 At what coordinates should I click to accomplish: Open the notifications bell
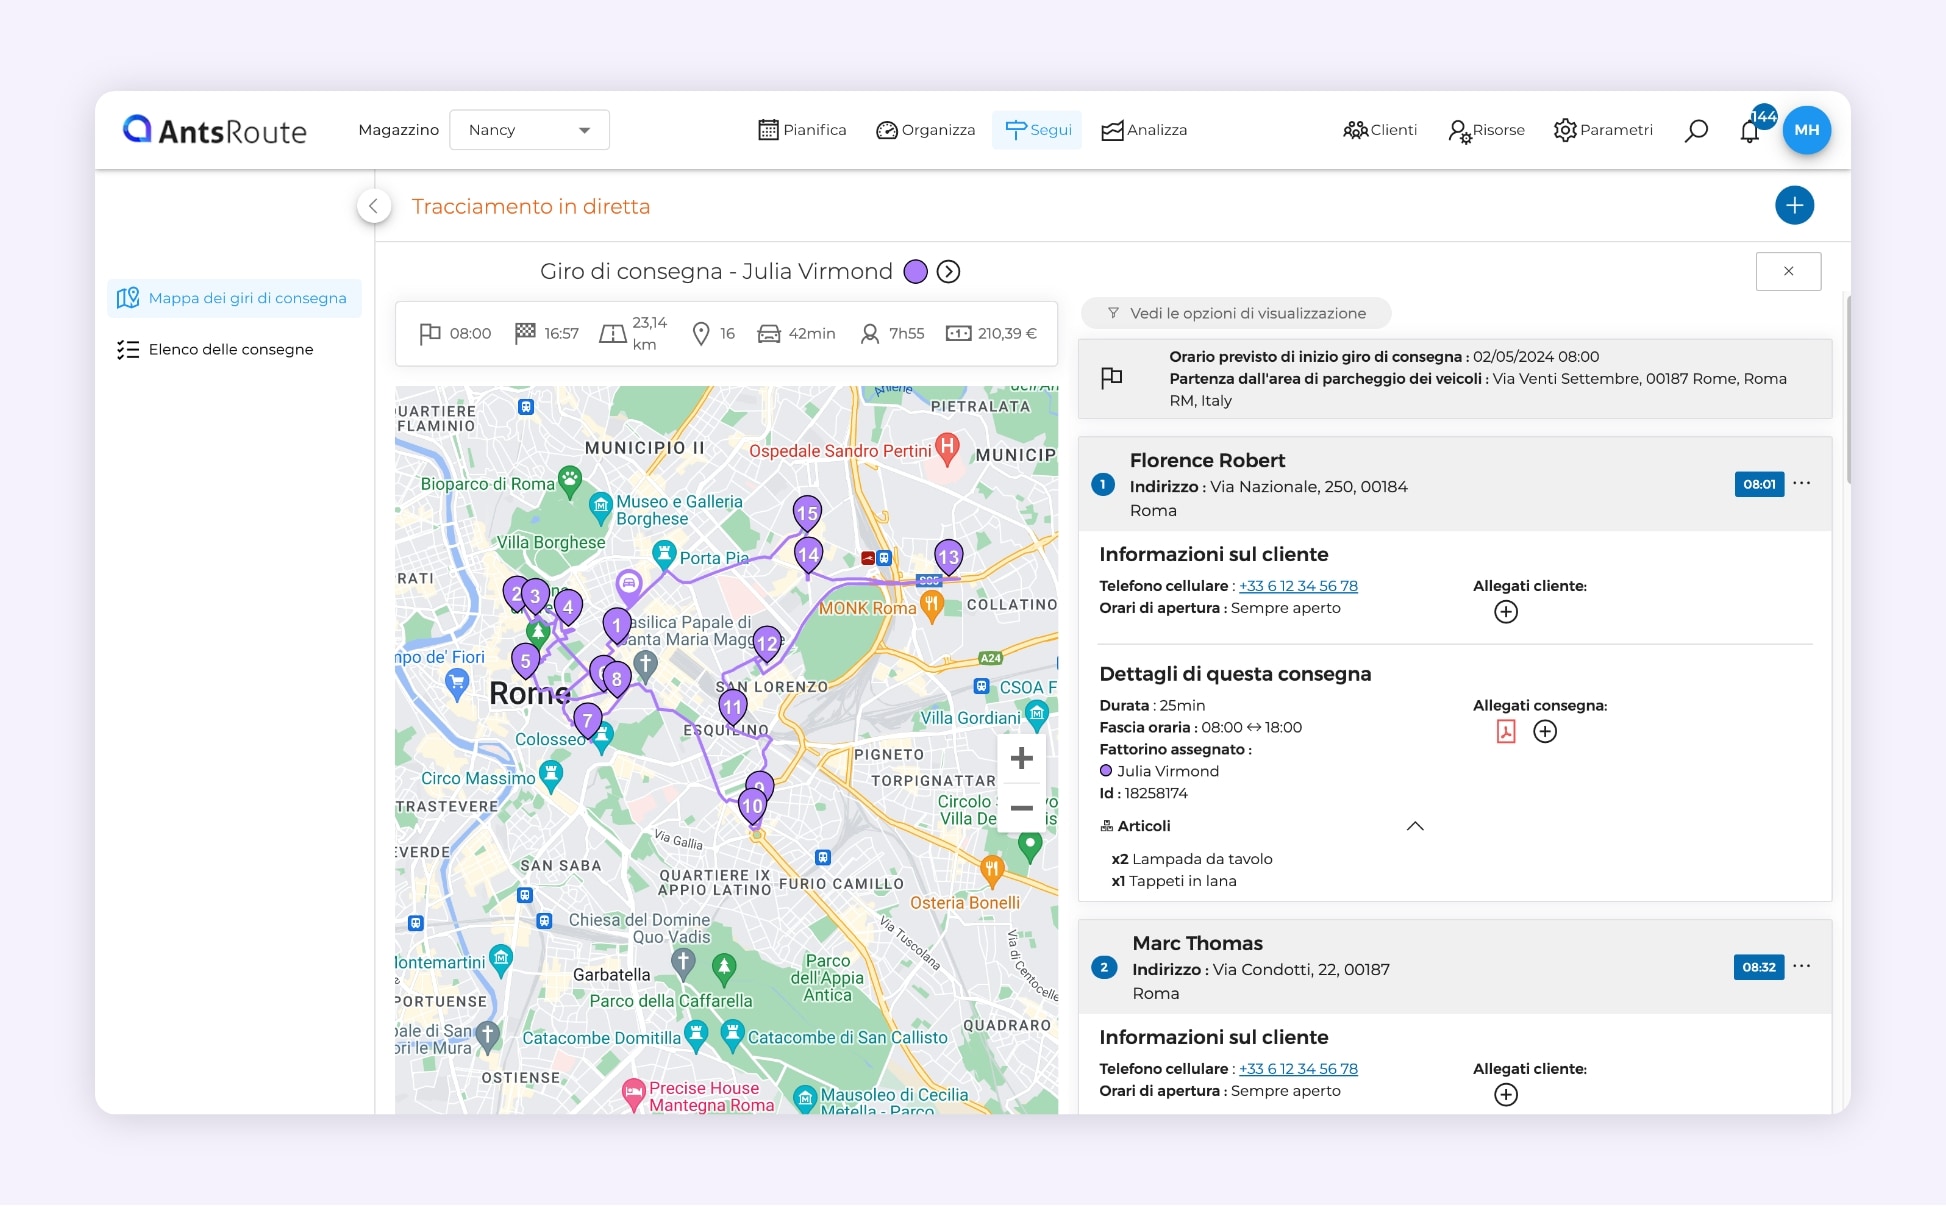[x=1749, y=131]
